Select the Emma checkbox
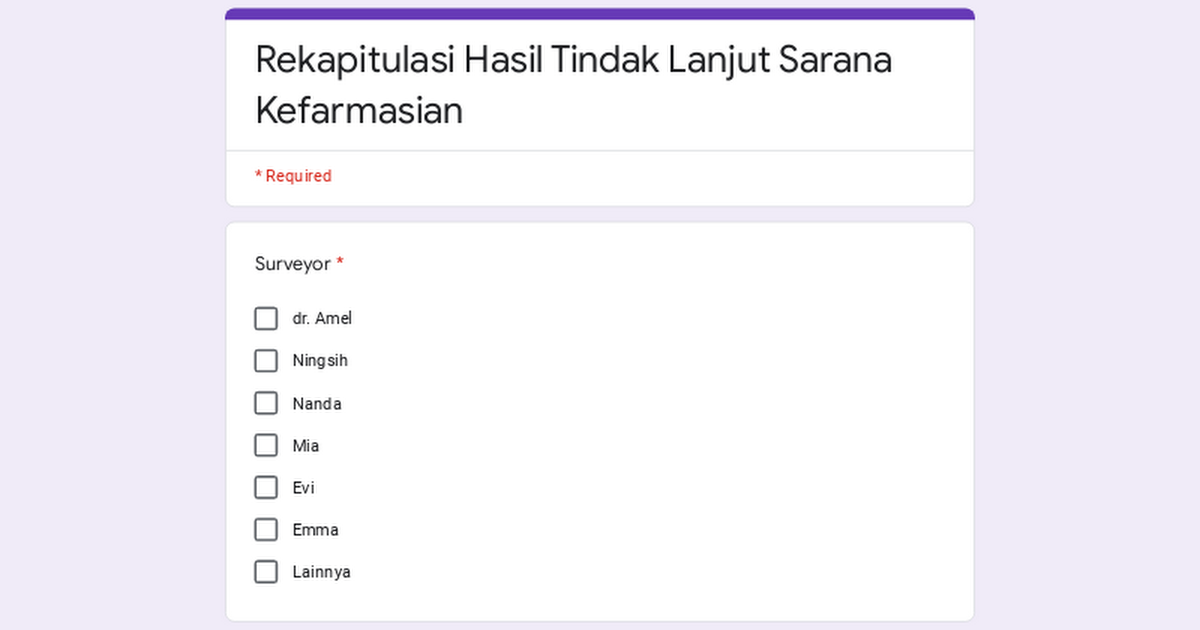 (x=265, y=529)
